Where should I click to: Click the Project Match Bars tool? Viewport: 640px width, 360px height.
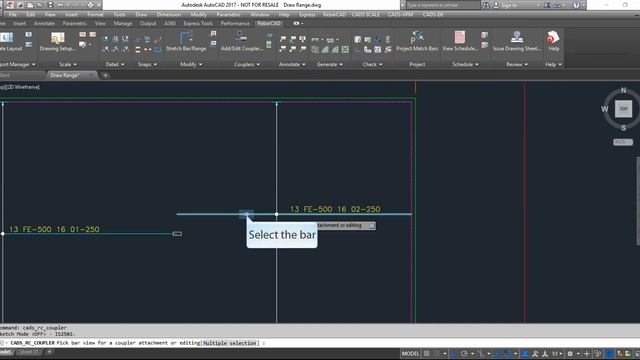point(417,42)
